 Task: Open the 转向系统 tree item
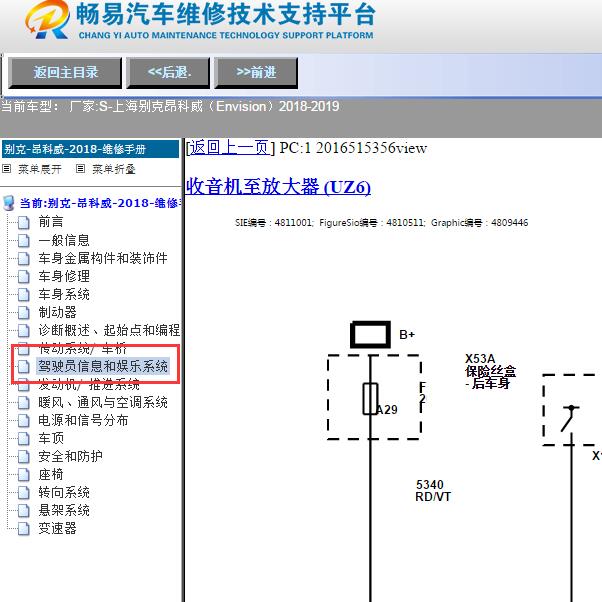[x=64, y=492]
